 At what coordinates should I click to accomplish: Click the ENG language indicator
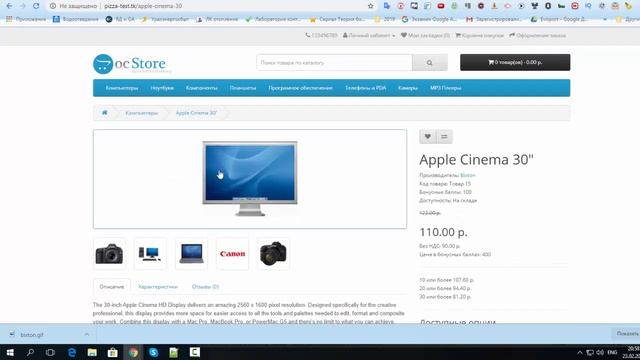pyautogui.click(x=612, y=352)
